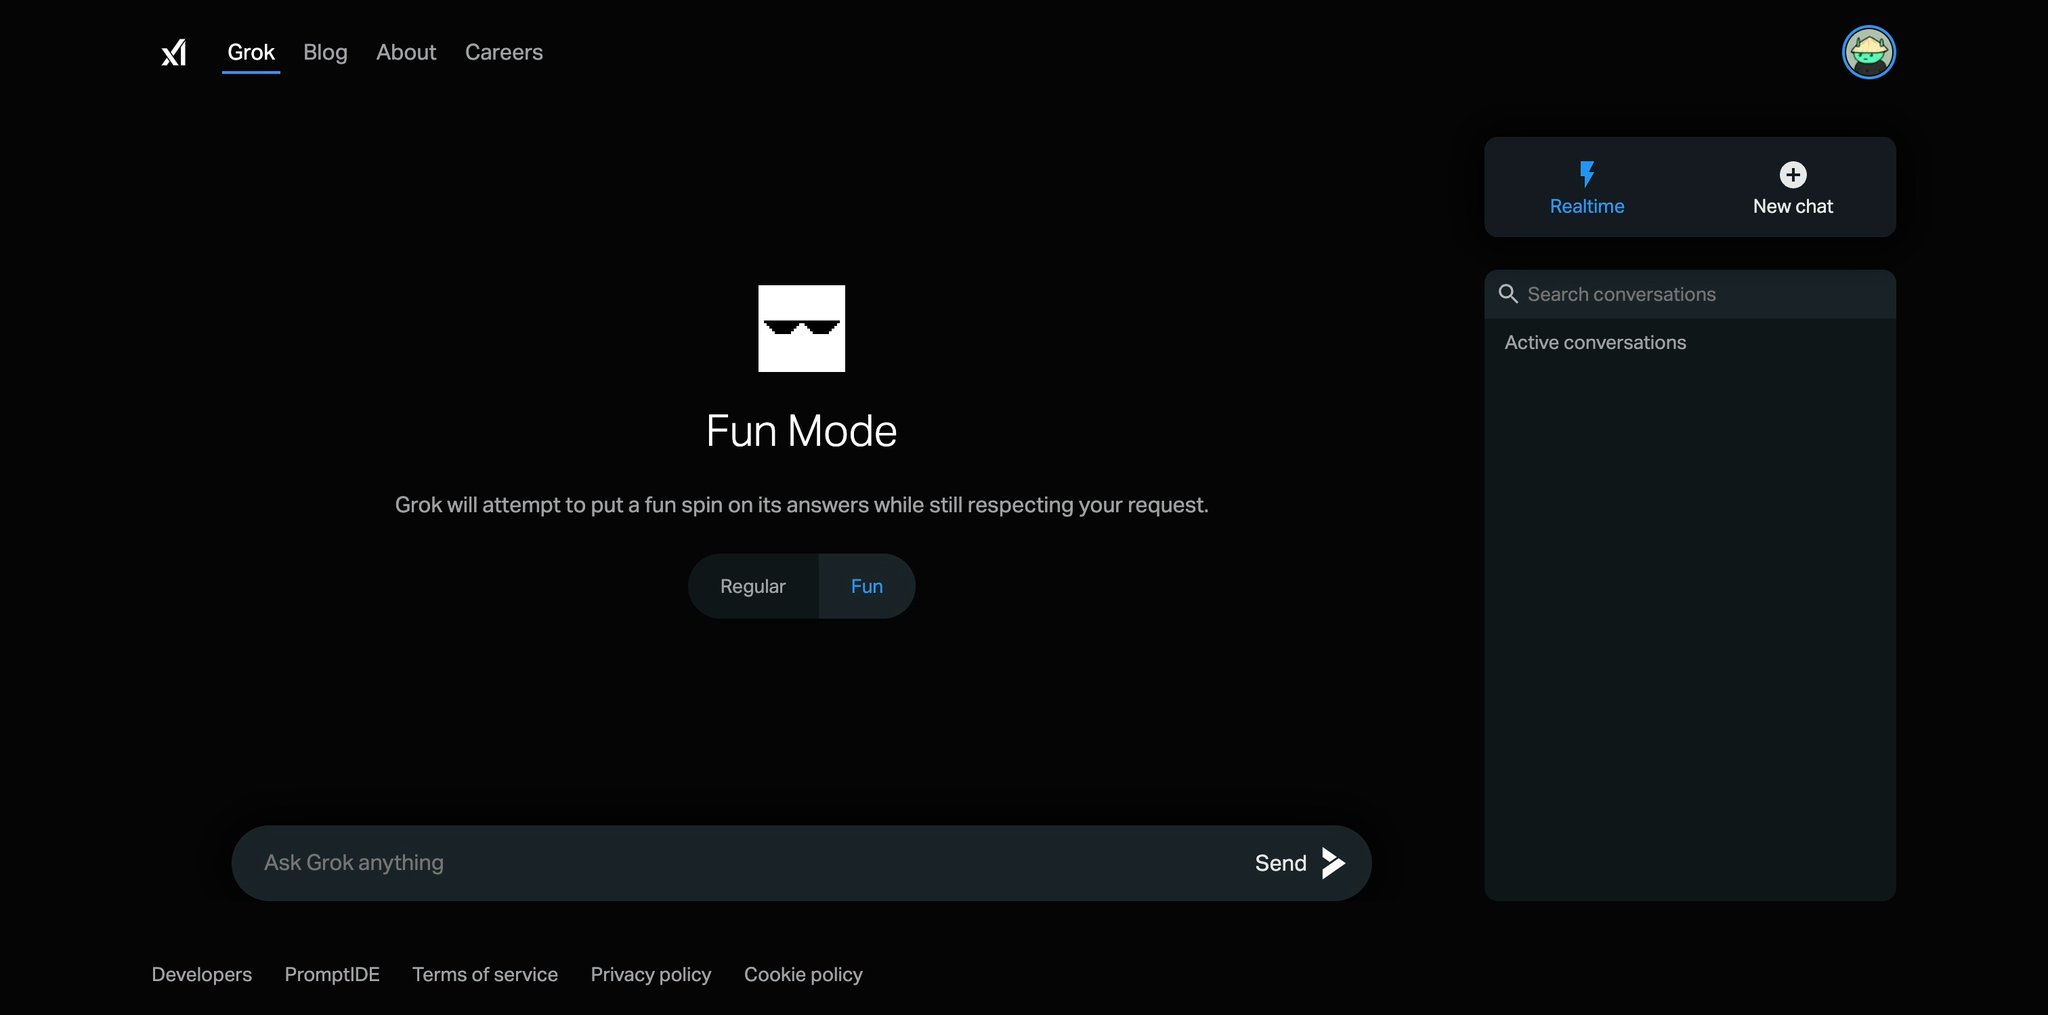Click the Fun Mode description sentence
This screenshot has height=1015, width=2048.
801,505
